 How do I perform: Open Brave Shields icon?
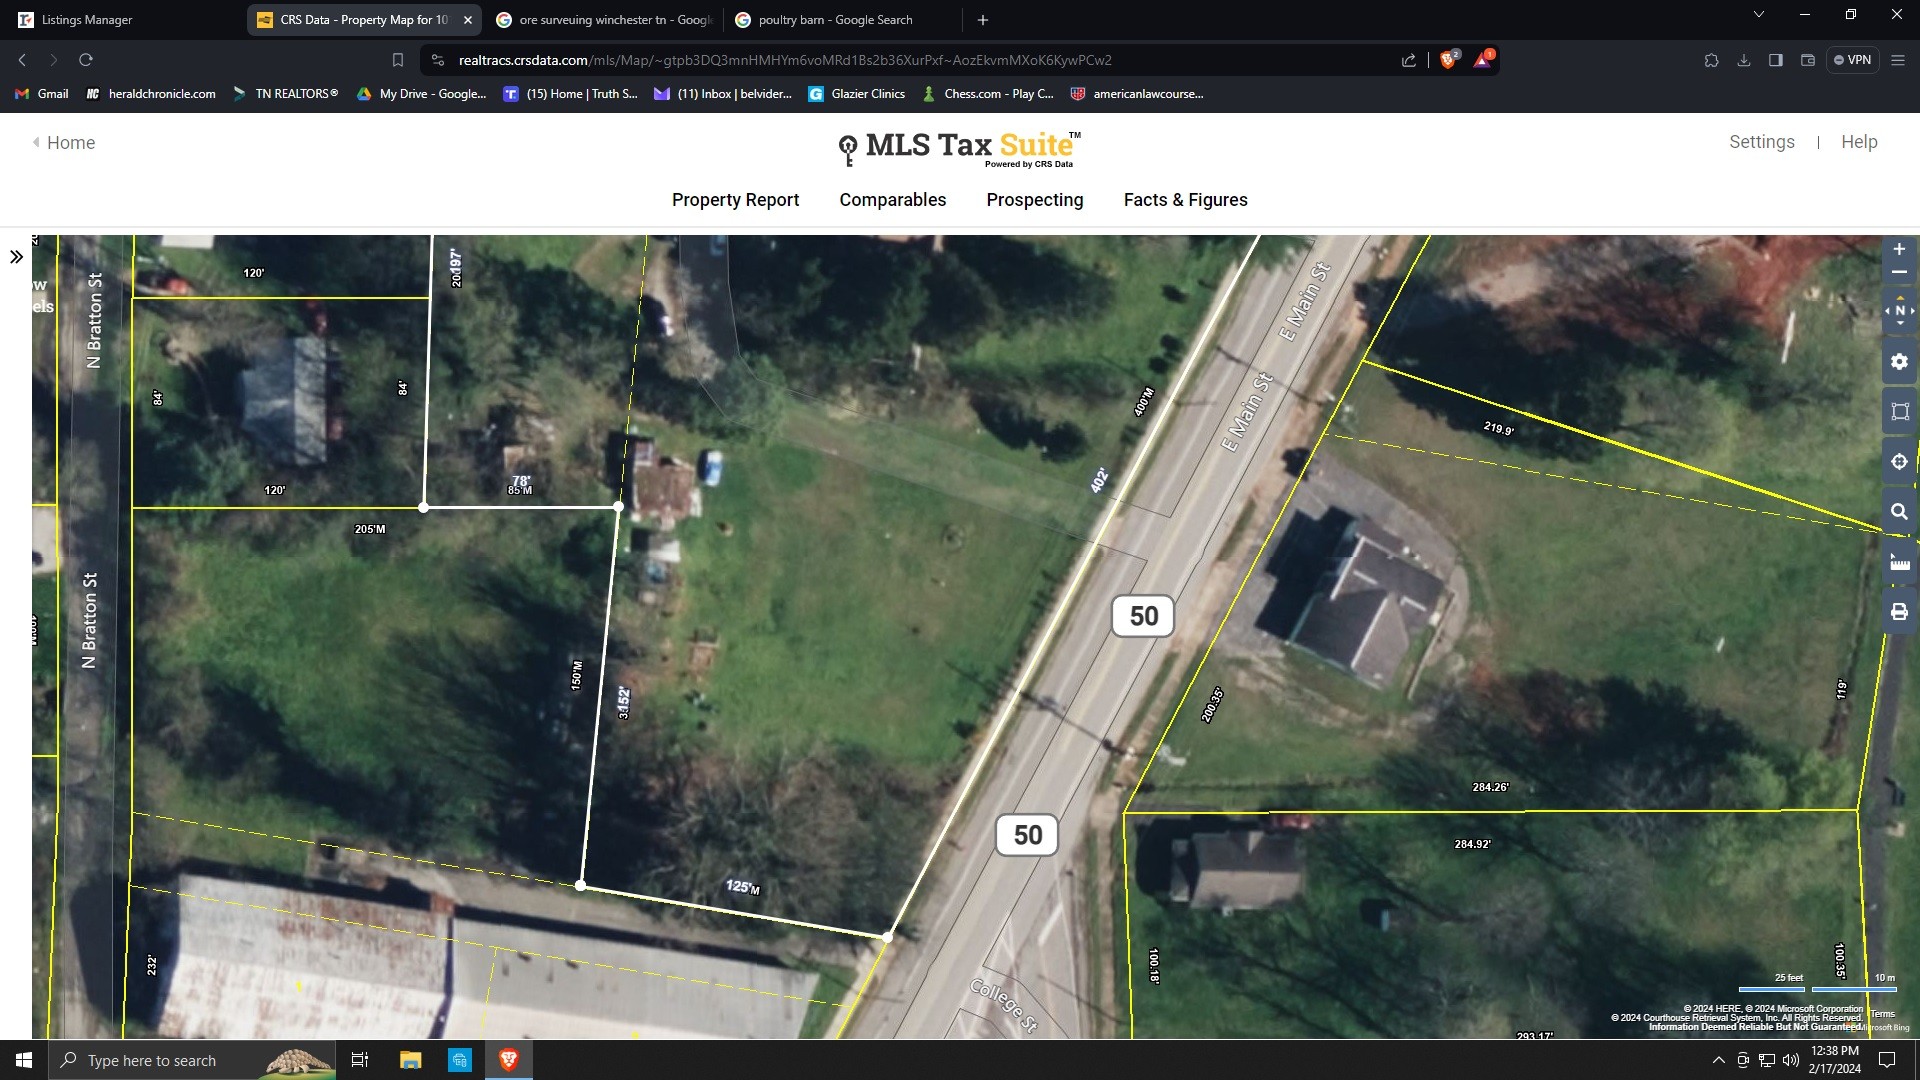1447,60
